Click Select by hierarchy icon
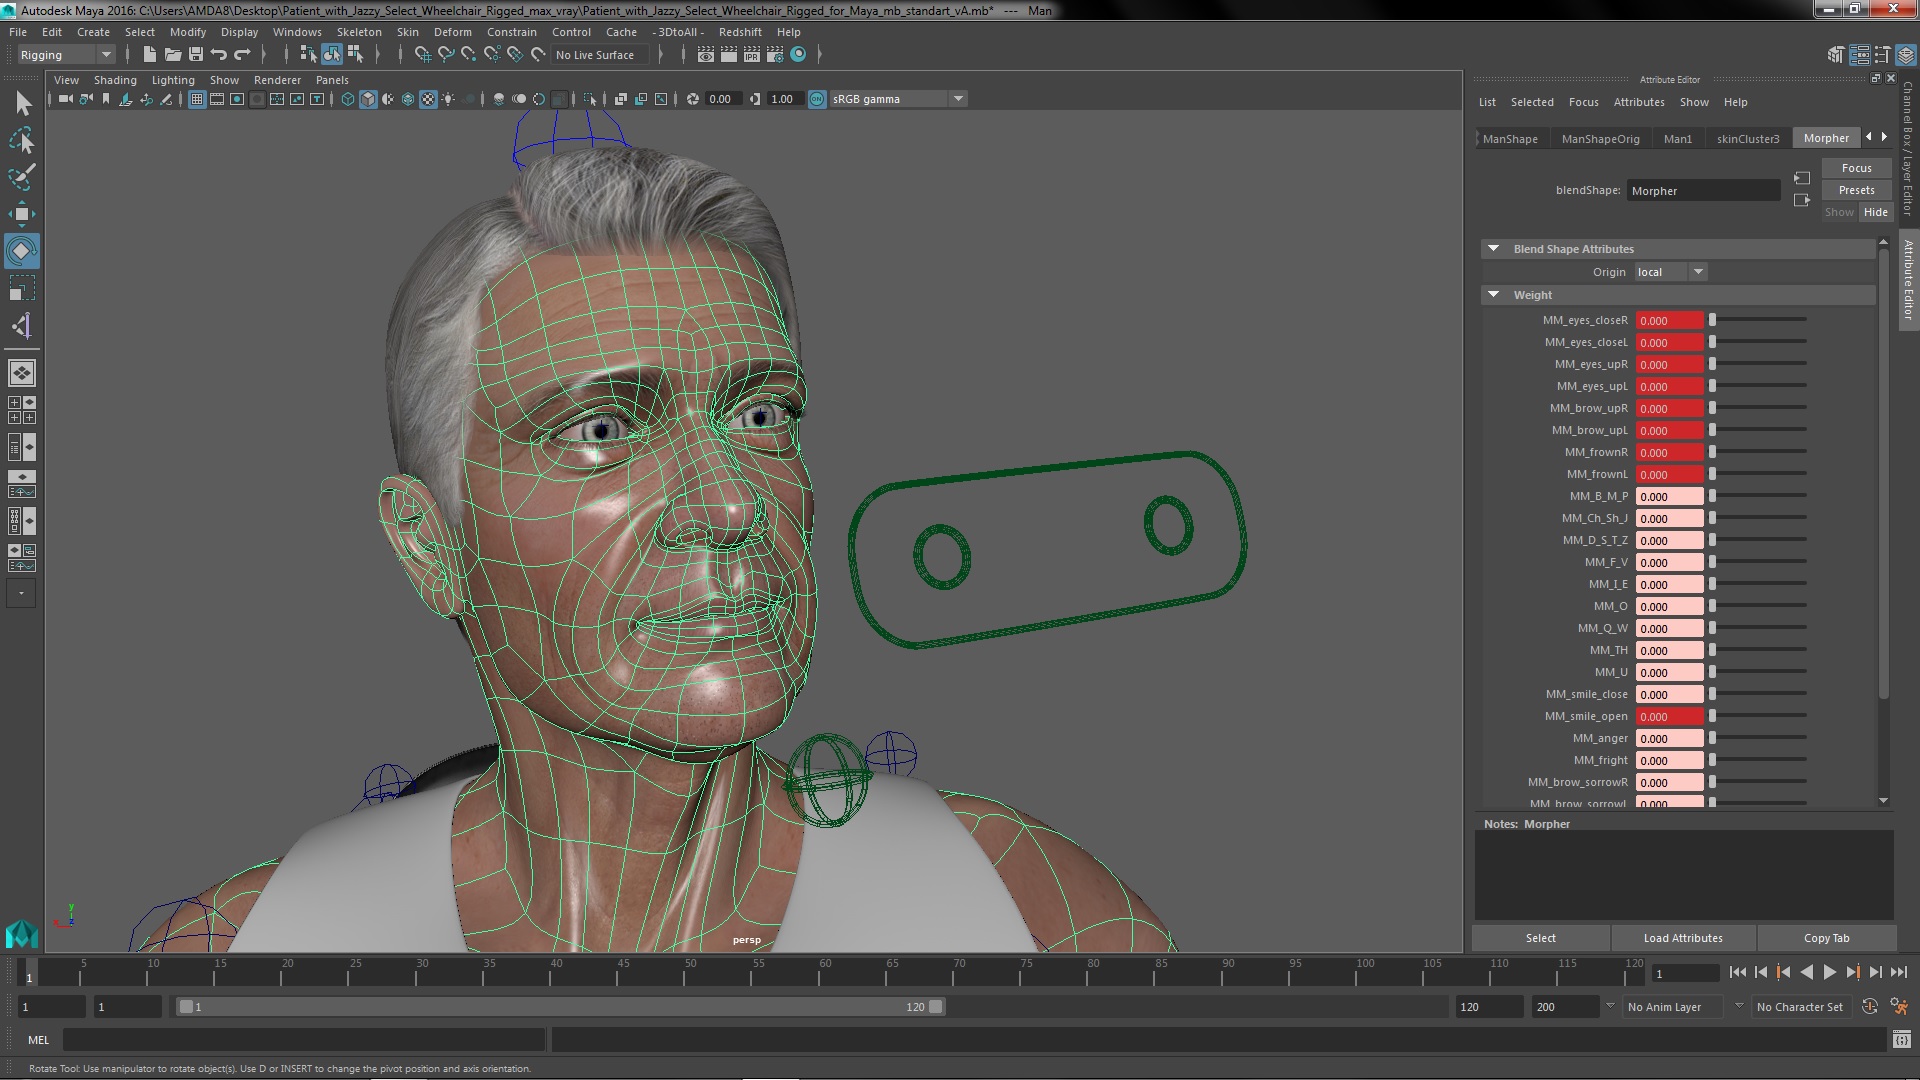Viewport: 1920px width, 1080px height. 308,55
